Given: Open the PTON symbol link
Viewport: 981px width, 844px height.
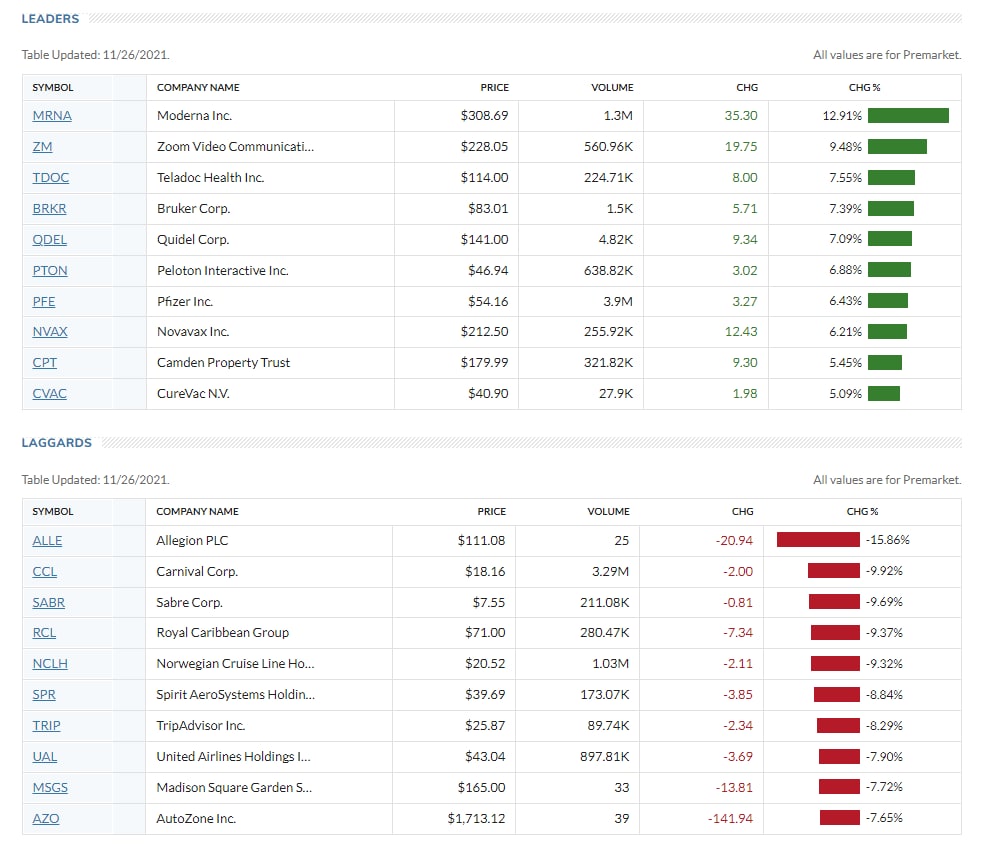Looking at the screenshot, I should tap(50, 270).
